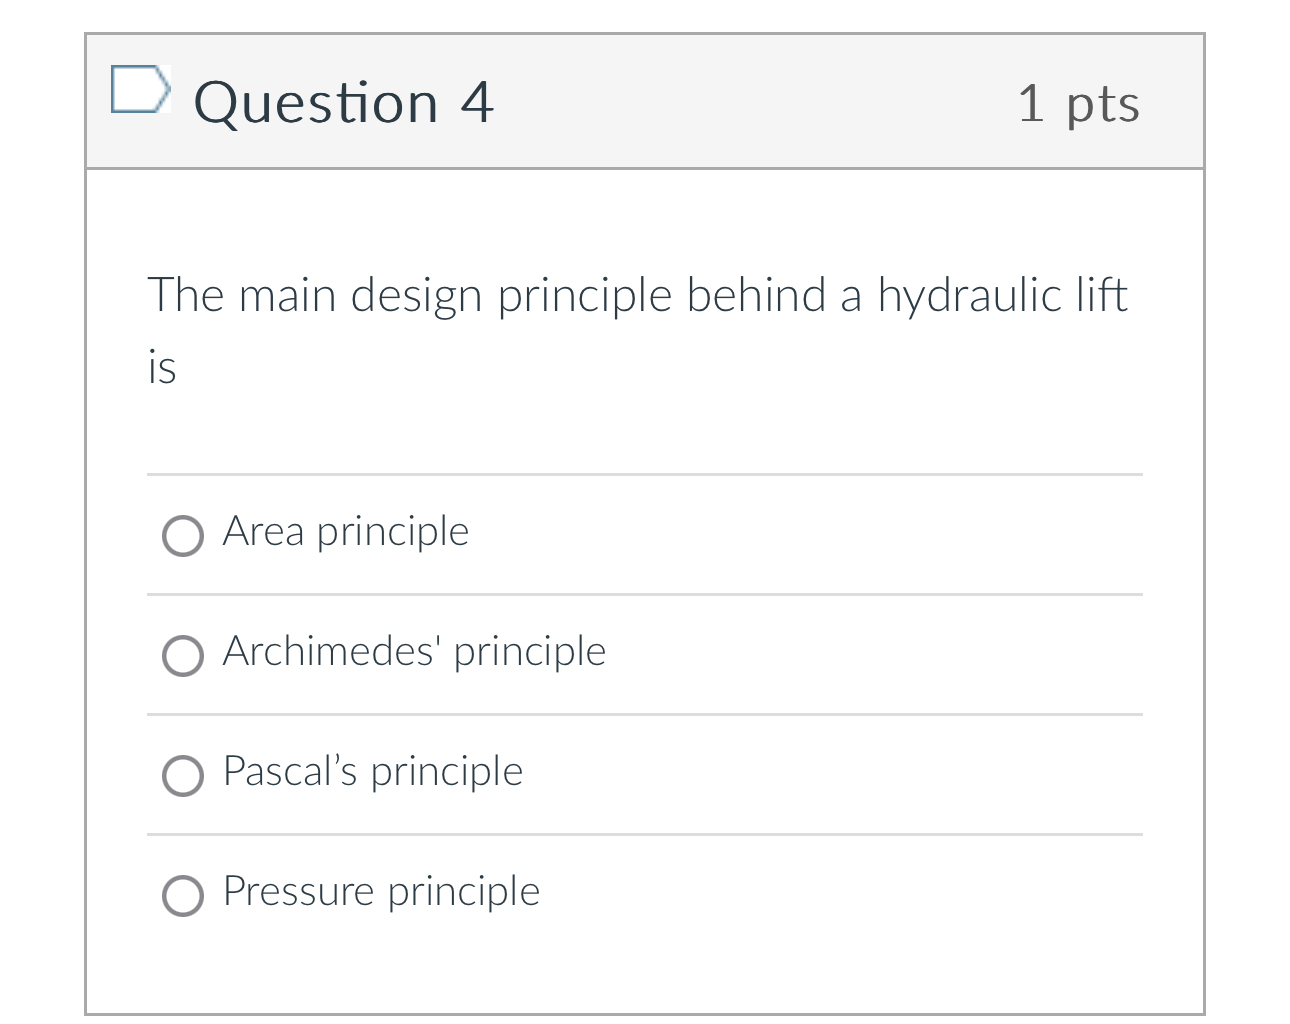1290x1024 pixels.
Task: Click the word "Question" in the heading
Action: click(316, 103)
